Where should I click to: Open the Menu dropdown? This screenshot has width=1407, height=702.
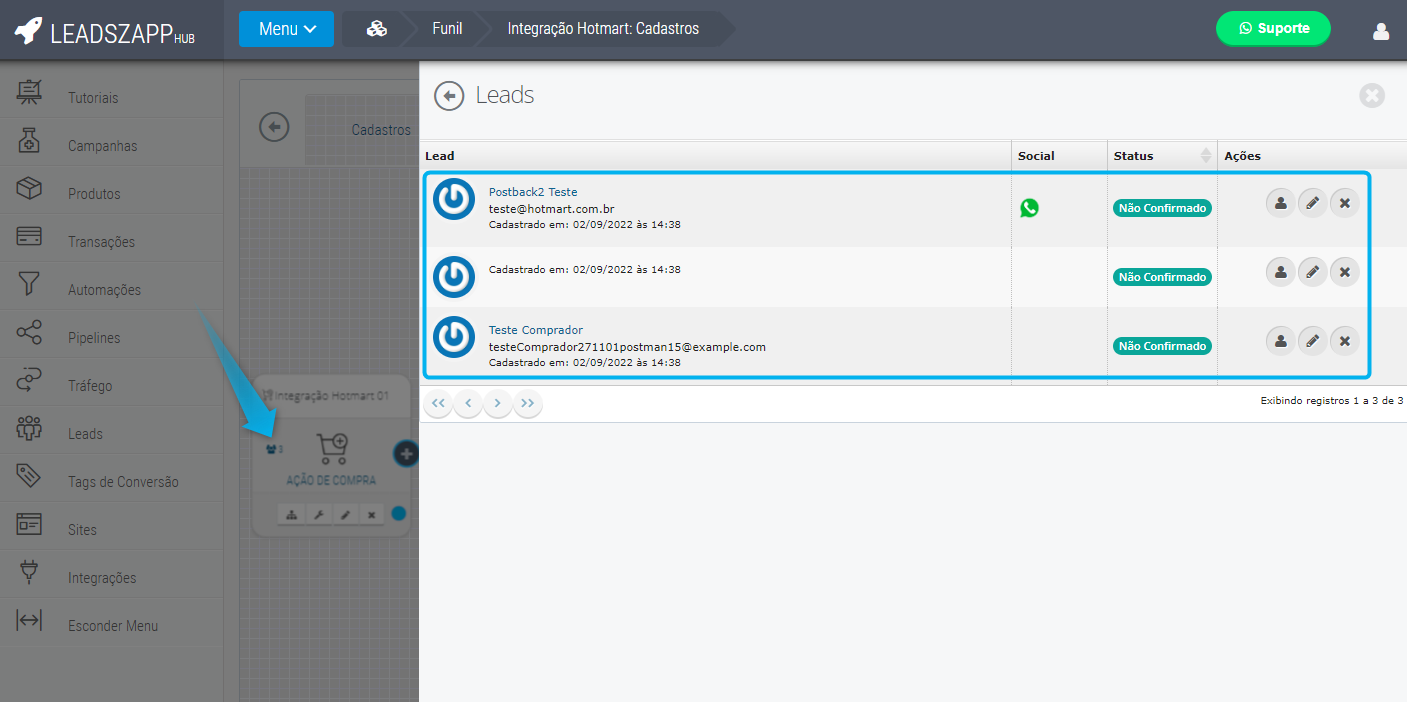coord(286,29)
